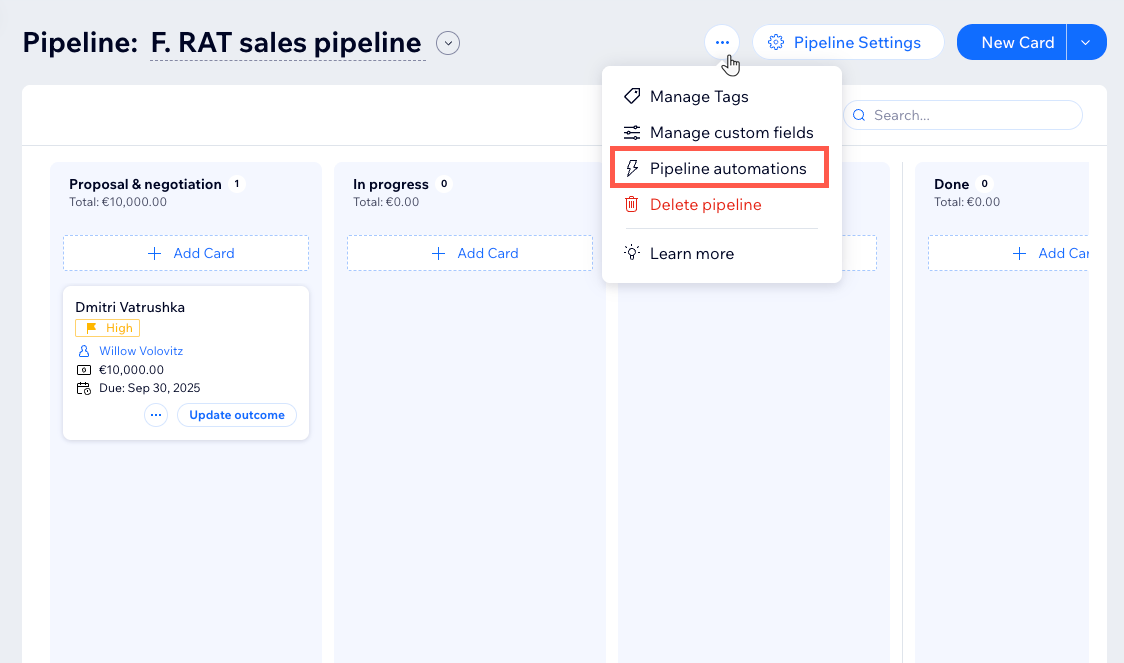1124x663 pixels.
Task: Click Total: €10,000.00 under Proposal & negotiation
Action: [118, 202]
